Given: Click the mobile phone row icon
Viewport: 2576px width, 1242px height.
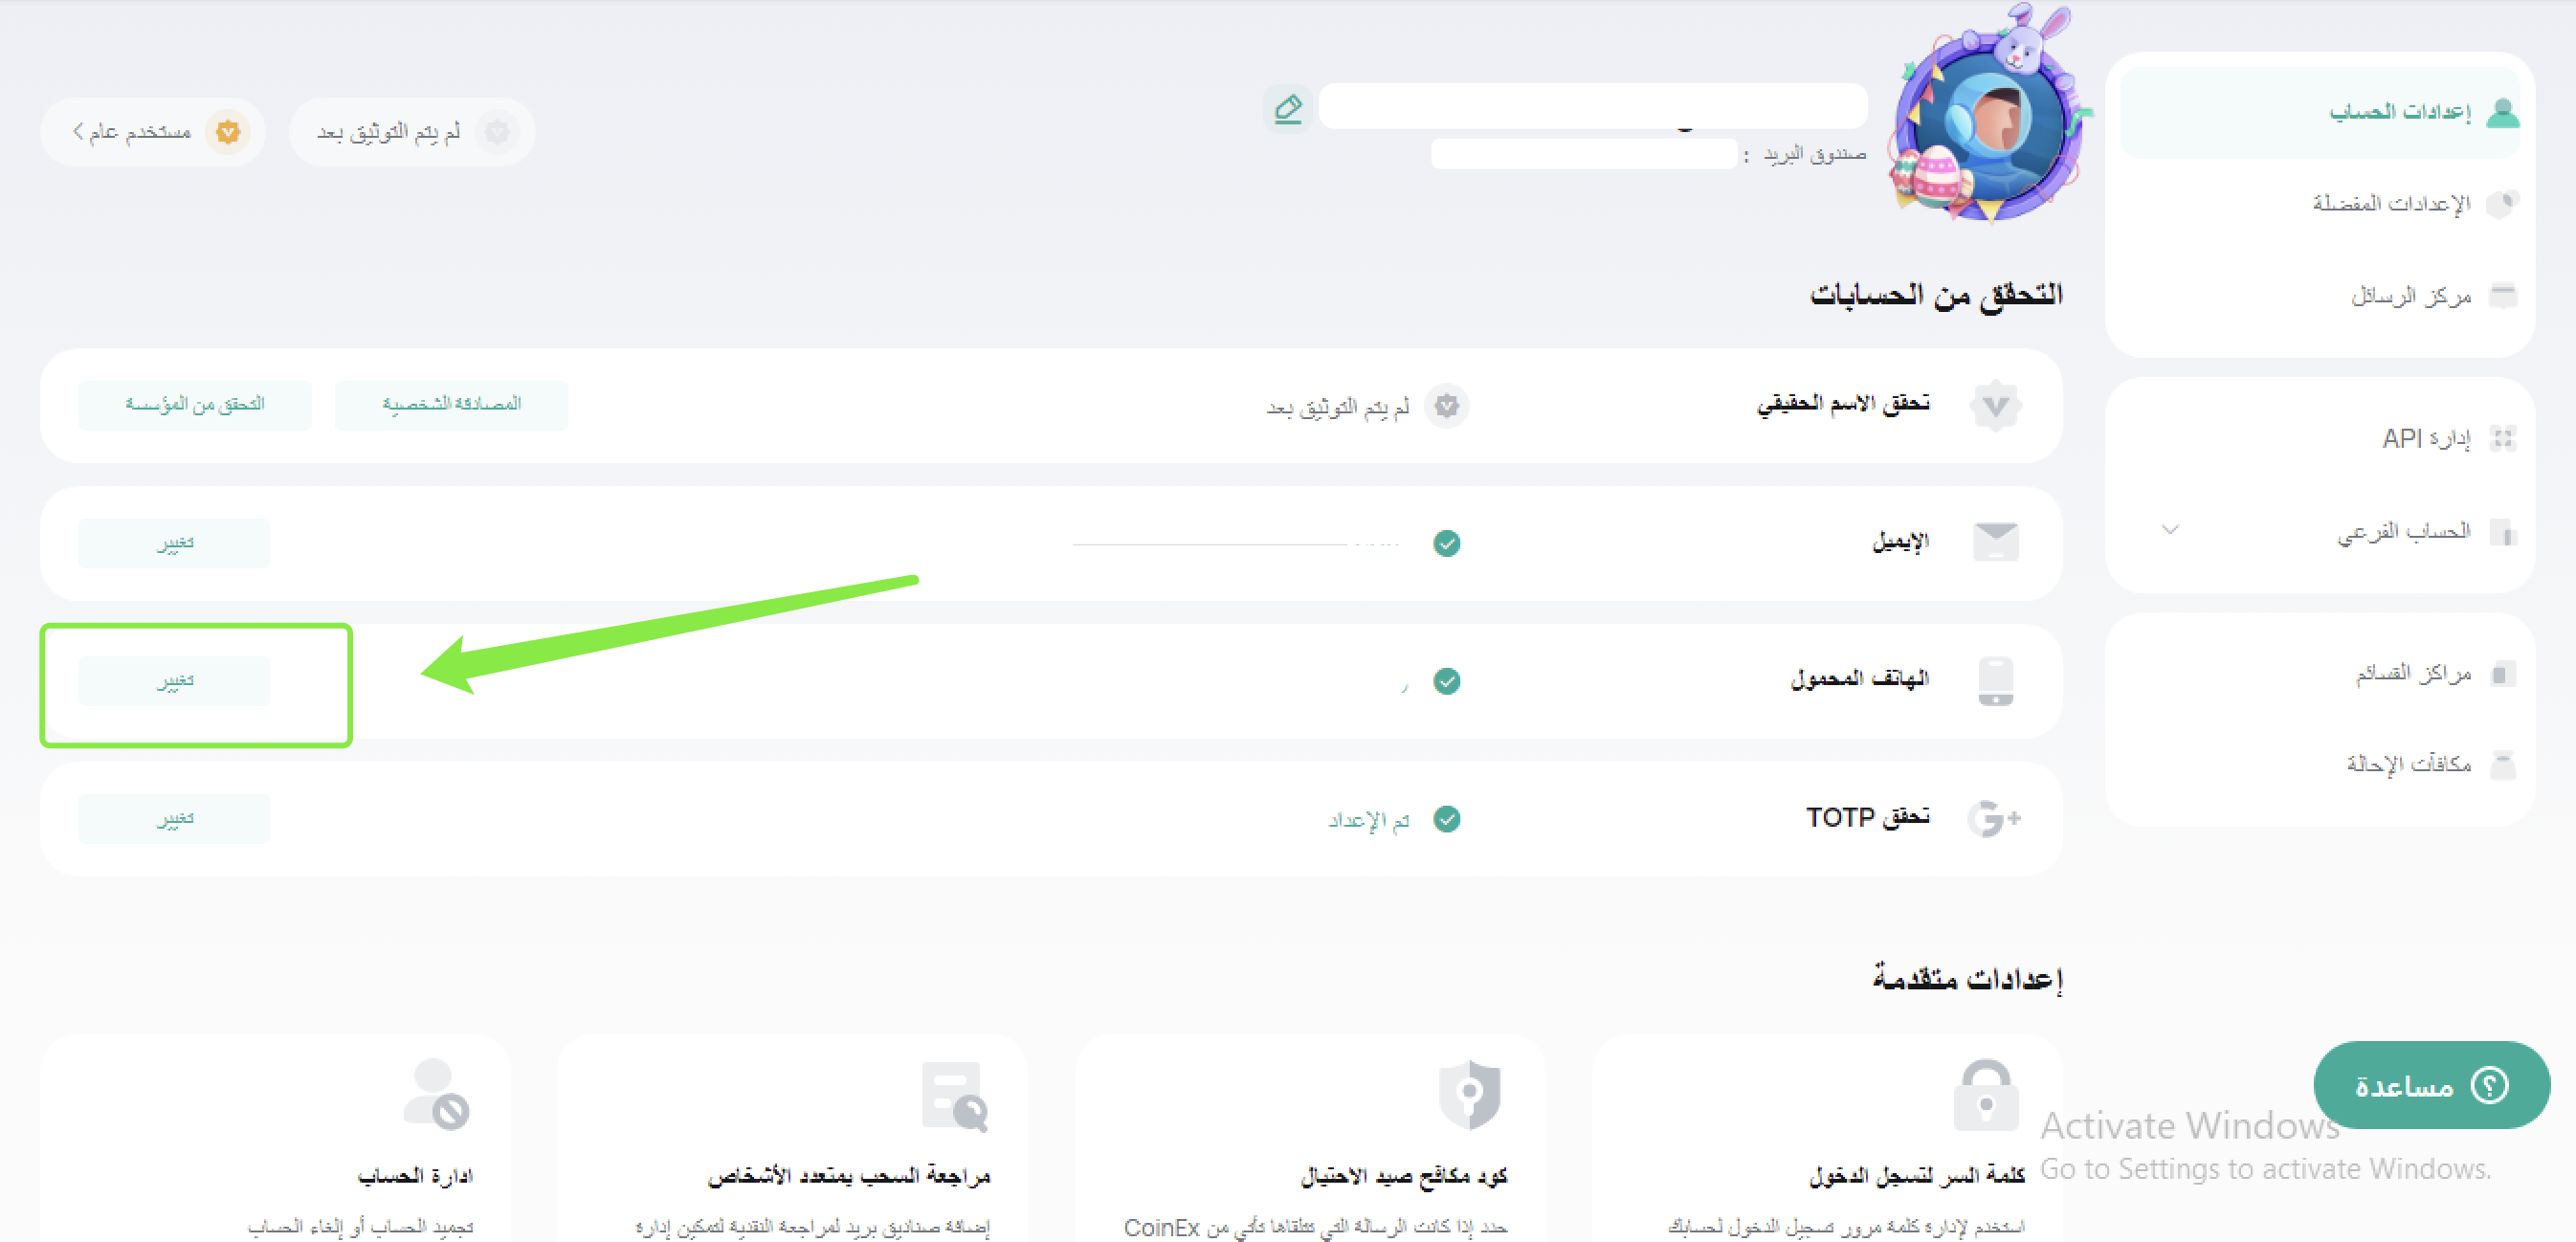Looking at the screenshot, I should pos(1995,681).
